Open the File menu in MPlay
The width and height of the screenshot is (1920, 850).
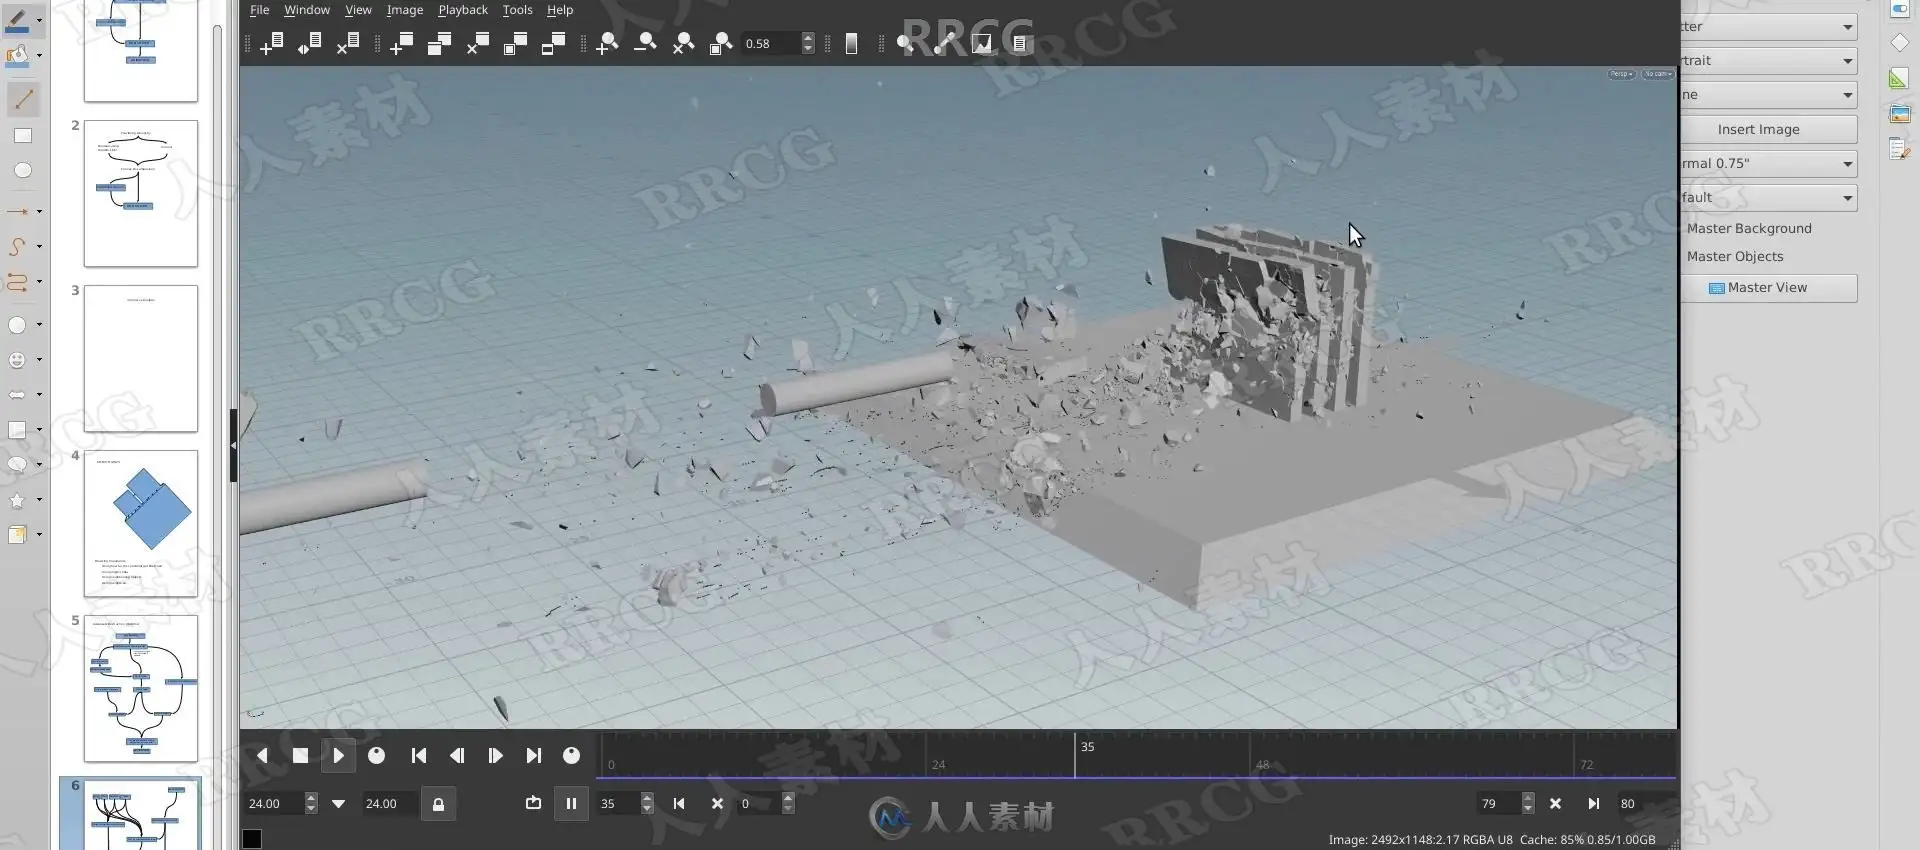pyautogui.click(x=259, y=10)
